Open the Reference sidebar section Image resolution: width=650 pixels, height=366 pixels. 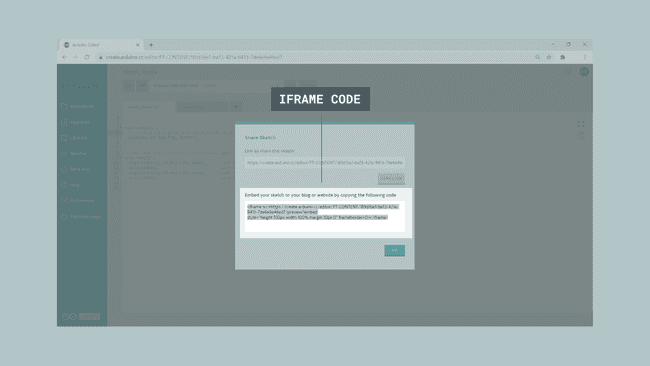coord(76,170)
